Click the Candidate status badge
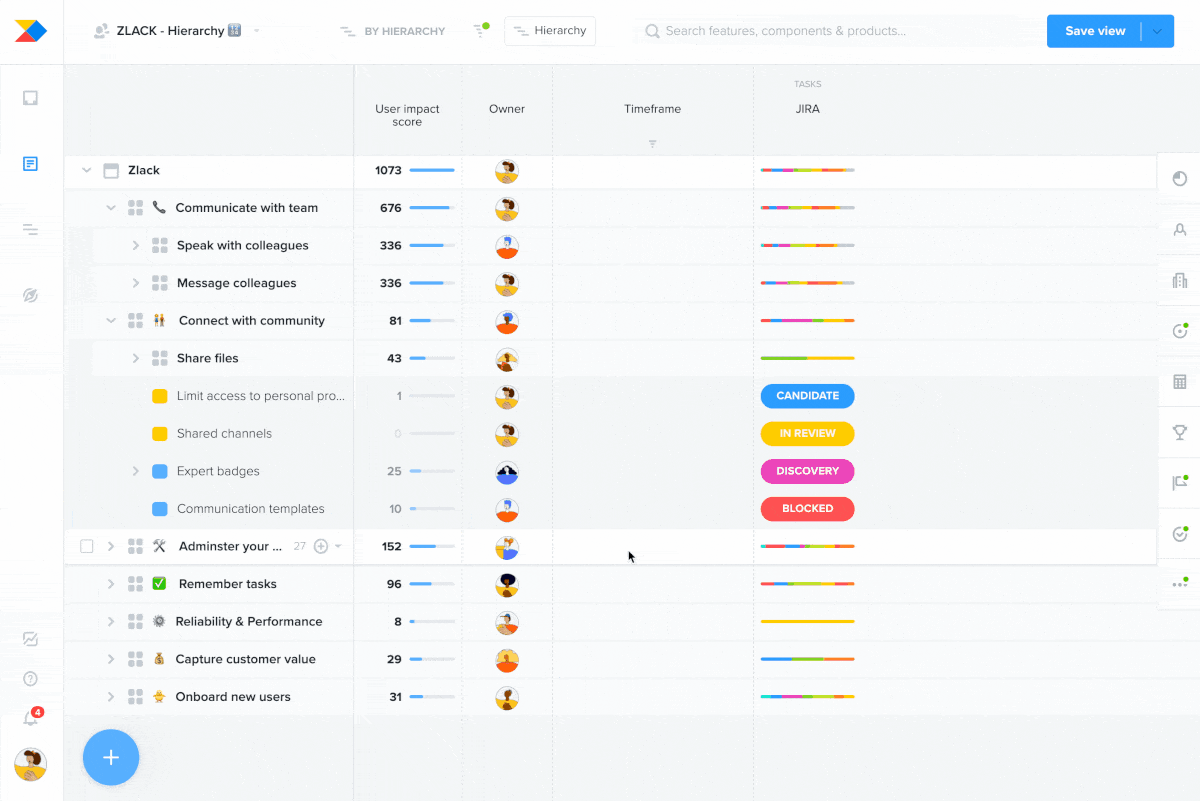1200x801 pixels. click(808, 396)
